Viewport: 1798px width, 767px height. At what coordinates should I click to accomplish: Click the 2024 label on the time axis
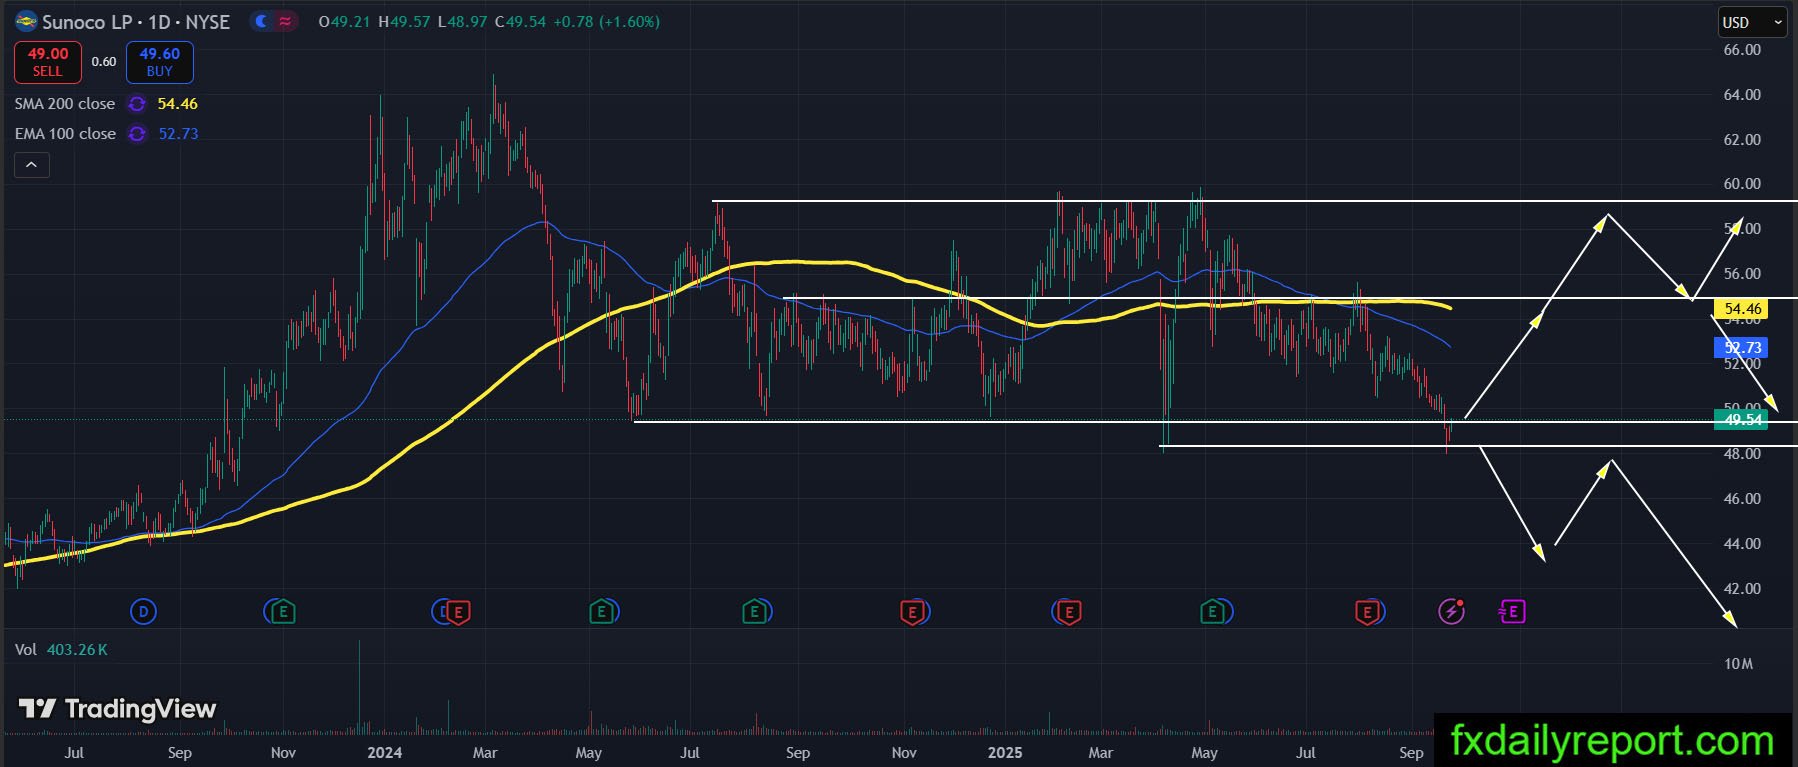[x=385, y=752]
